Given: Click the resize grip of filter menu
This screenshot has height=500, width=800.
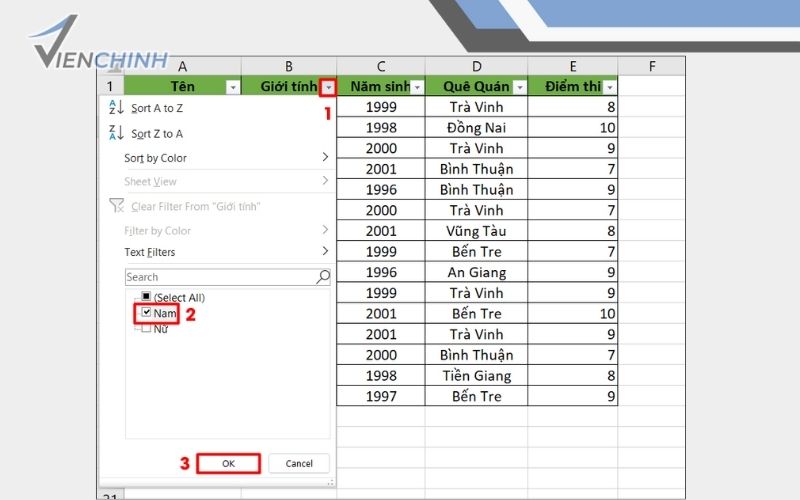Looking at the screenshot, I should click(331, 482).
